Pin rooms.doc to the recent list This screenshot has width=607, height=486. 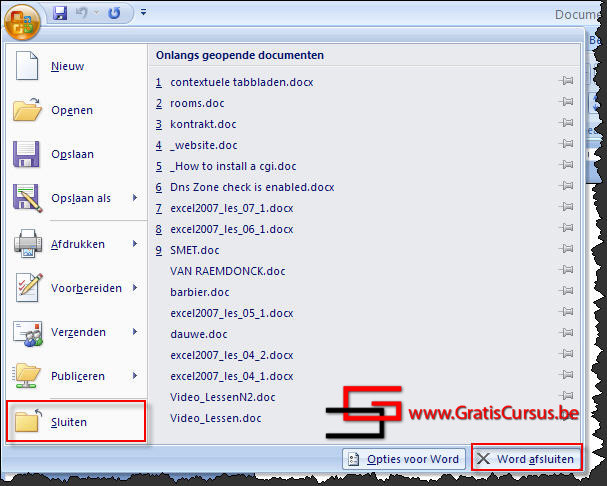coord(566,102)
